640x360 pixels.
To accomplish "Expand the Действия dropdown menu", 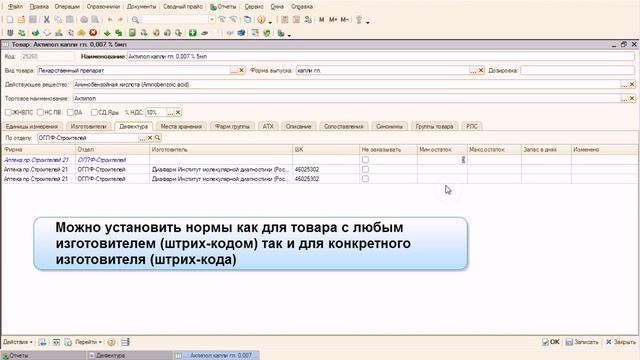I will [x=18, y=342].
